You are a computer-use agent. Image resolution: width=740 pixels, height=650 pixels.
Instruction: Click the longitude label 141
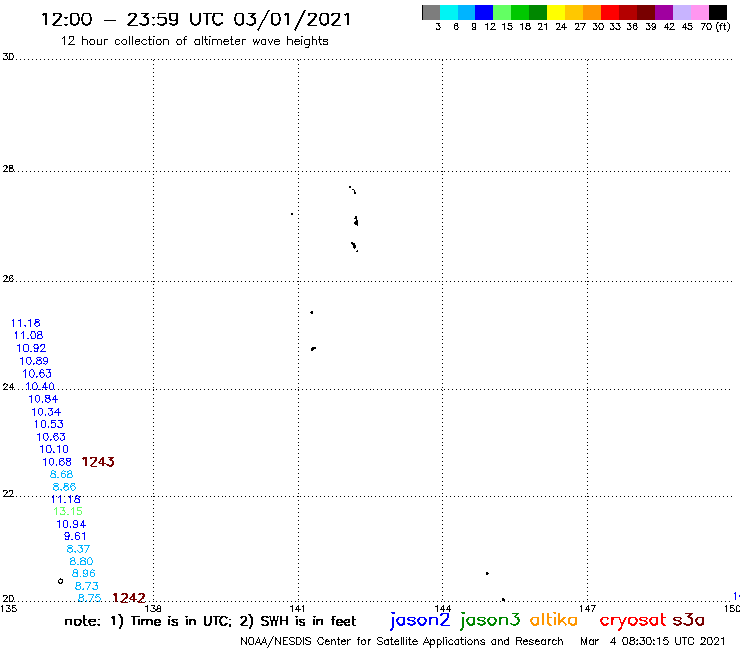[297, 608]
